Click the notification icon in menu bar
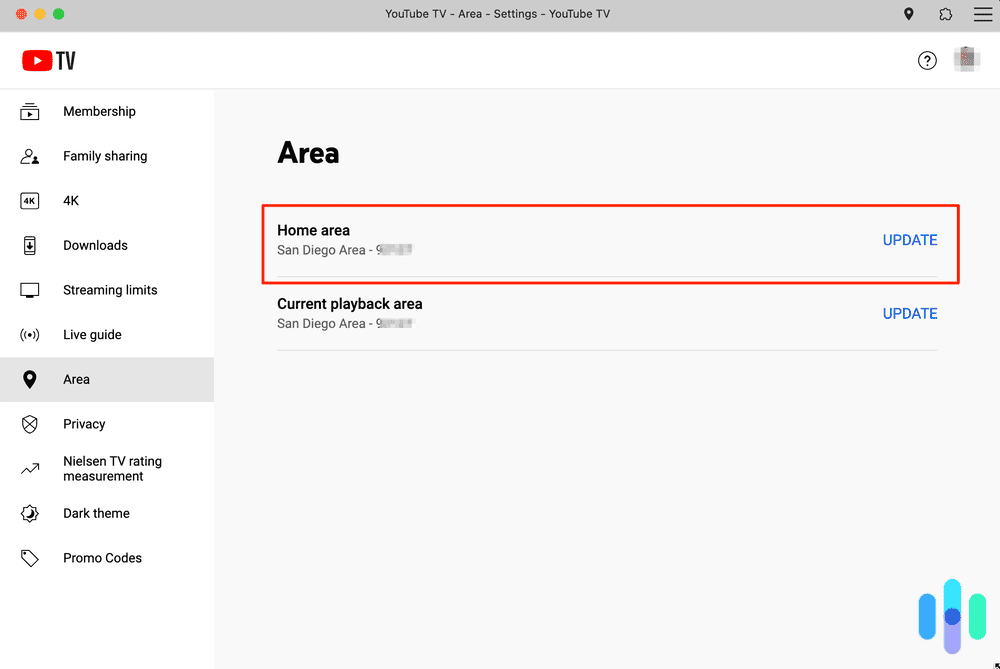This screenshot has width=1000, height=669. click(945, 14)
